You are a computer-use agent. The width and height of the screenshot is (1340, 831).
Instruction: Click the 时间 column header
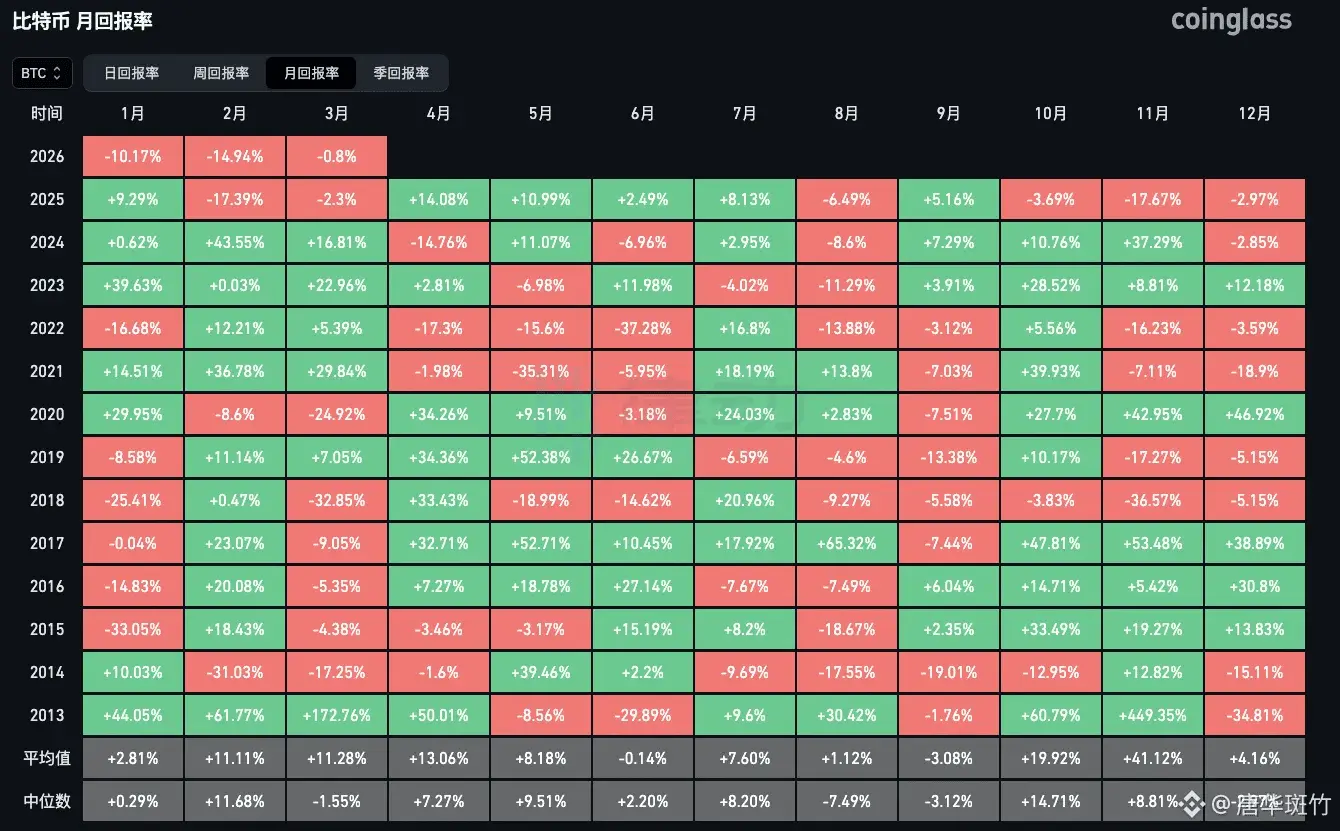pyautogui.click(x=46, y=113)
